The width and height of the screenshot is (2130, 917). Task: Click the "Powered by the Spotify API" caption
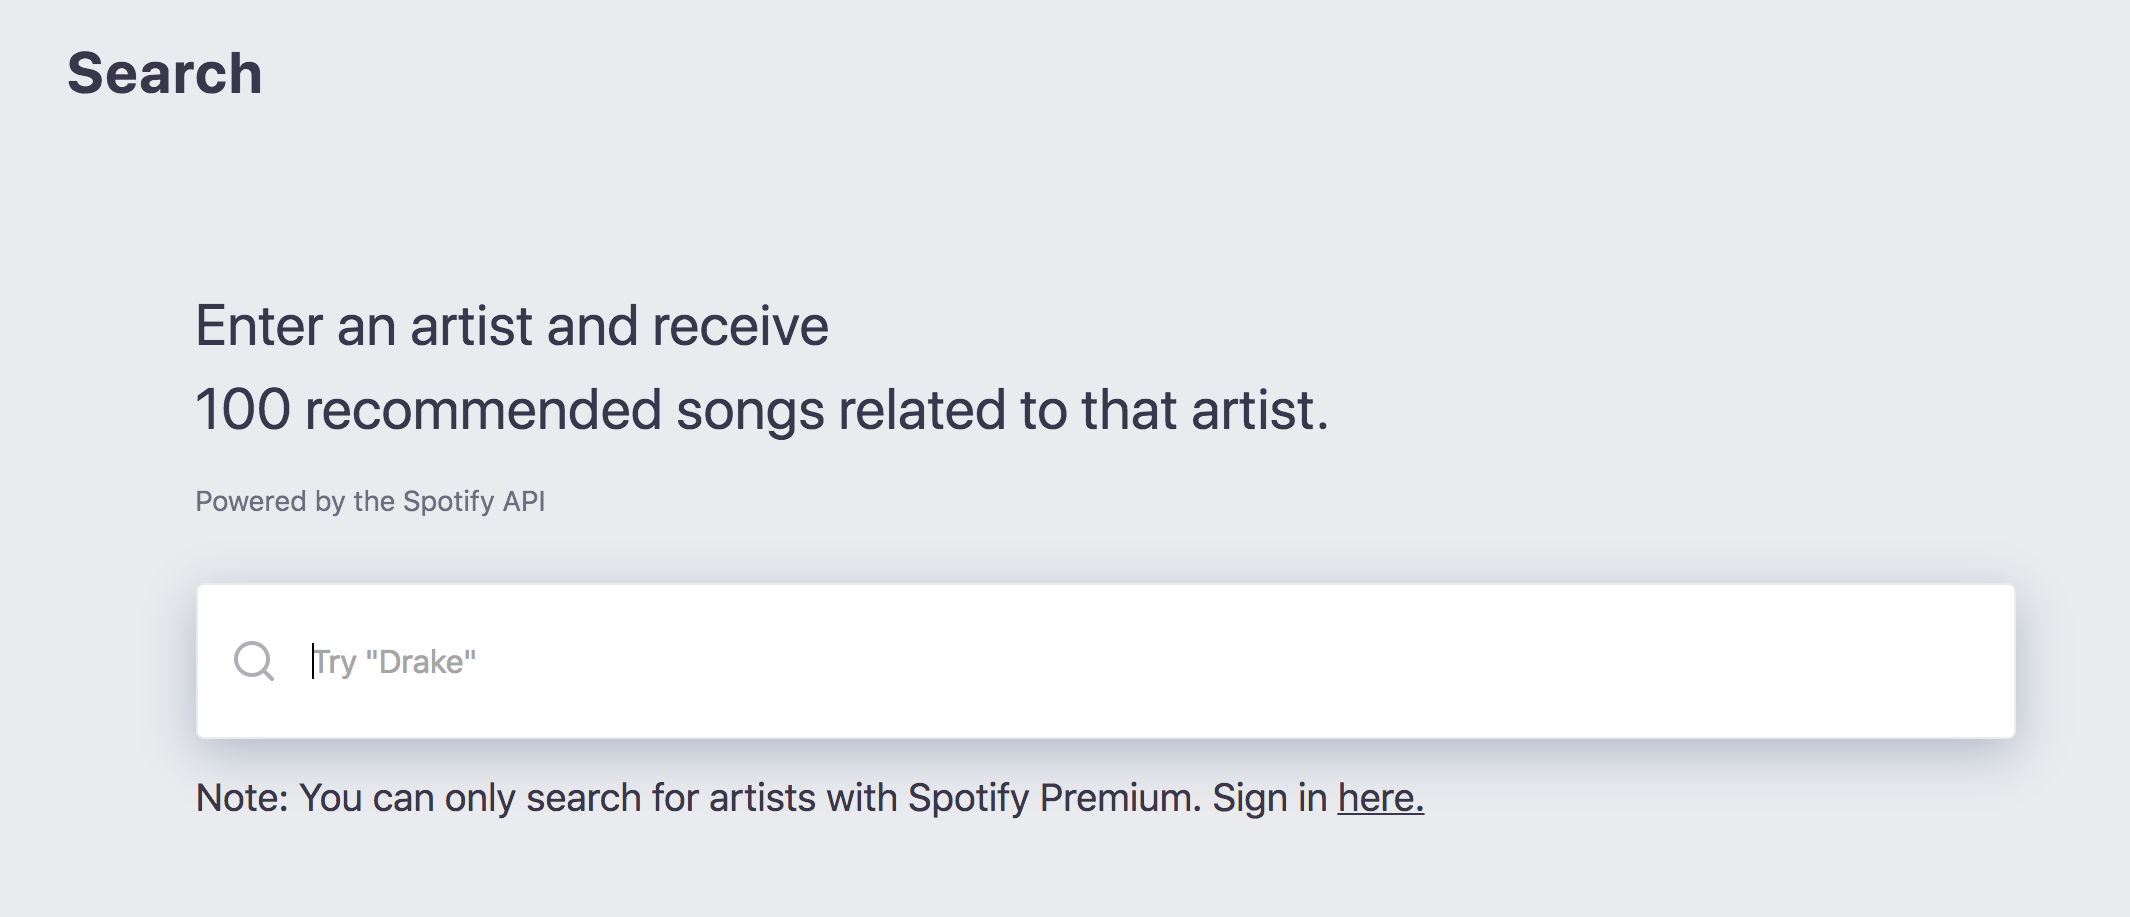click(370, 501)
